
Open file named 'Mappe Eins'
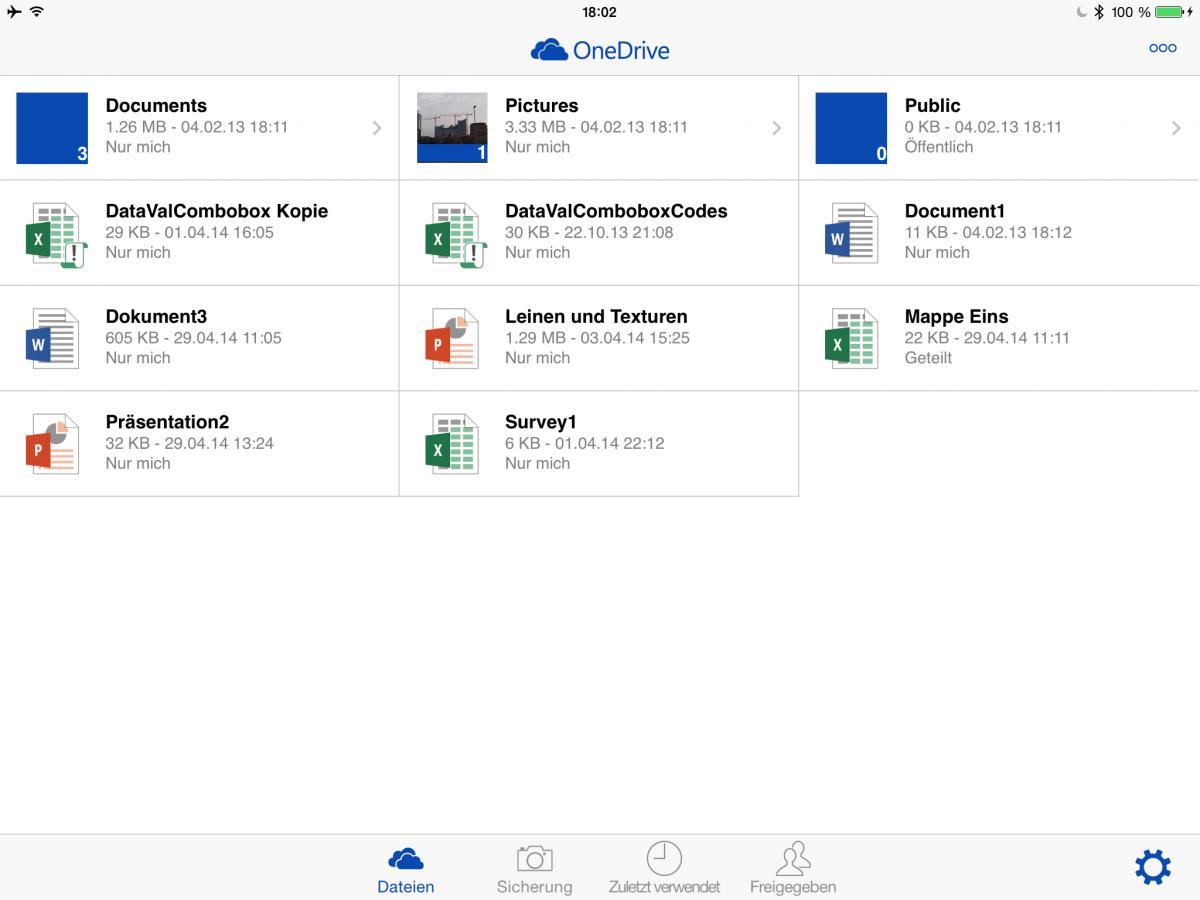coord(956,316)
